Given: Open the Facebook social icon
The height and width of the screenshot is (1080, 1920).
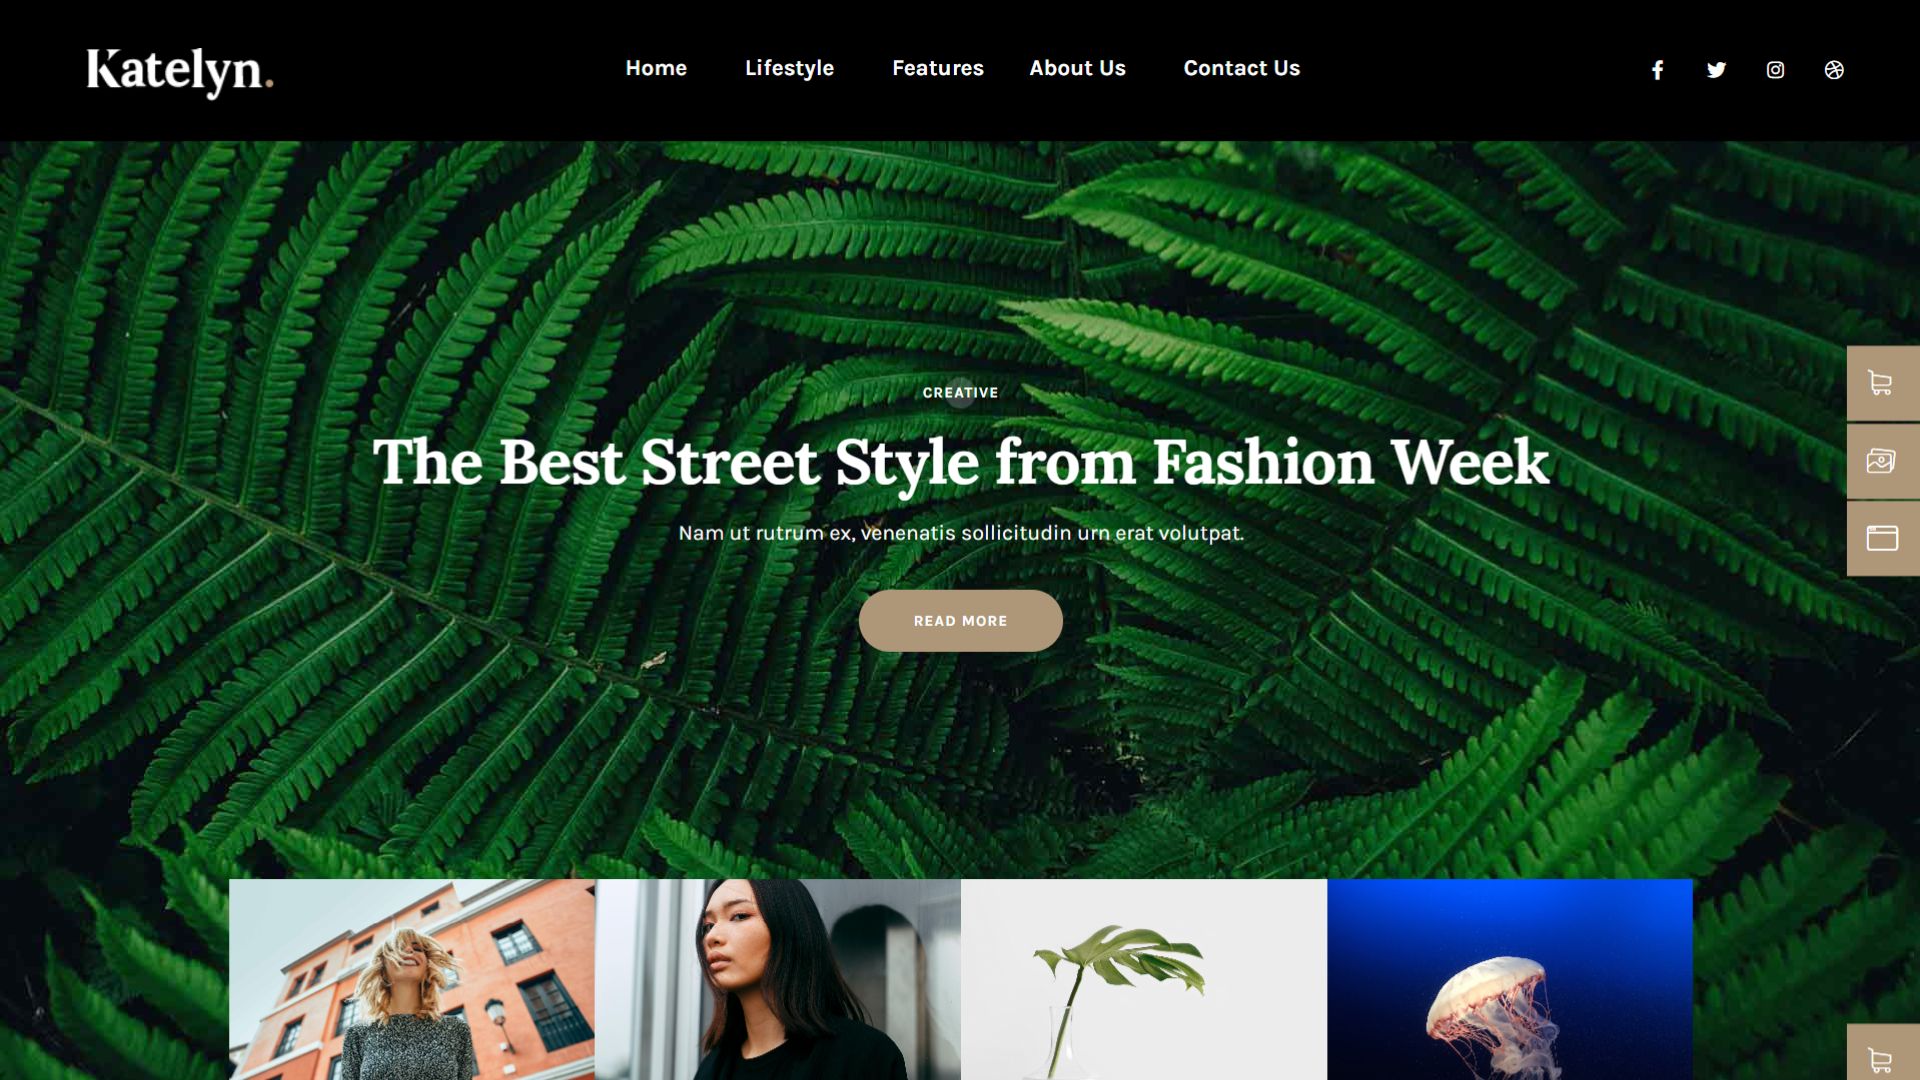Looking at the screenshot, I should [1657, 70].
